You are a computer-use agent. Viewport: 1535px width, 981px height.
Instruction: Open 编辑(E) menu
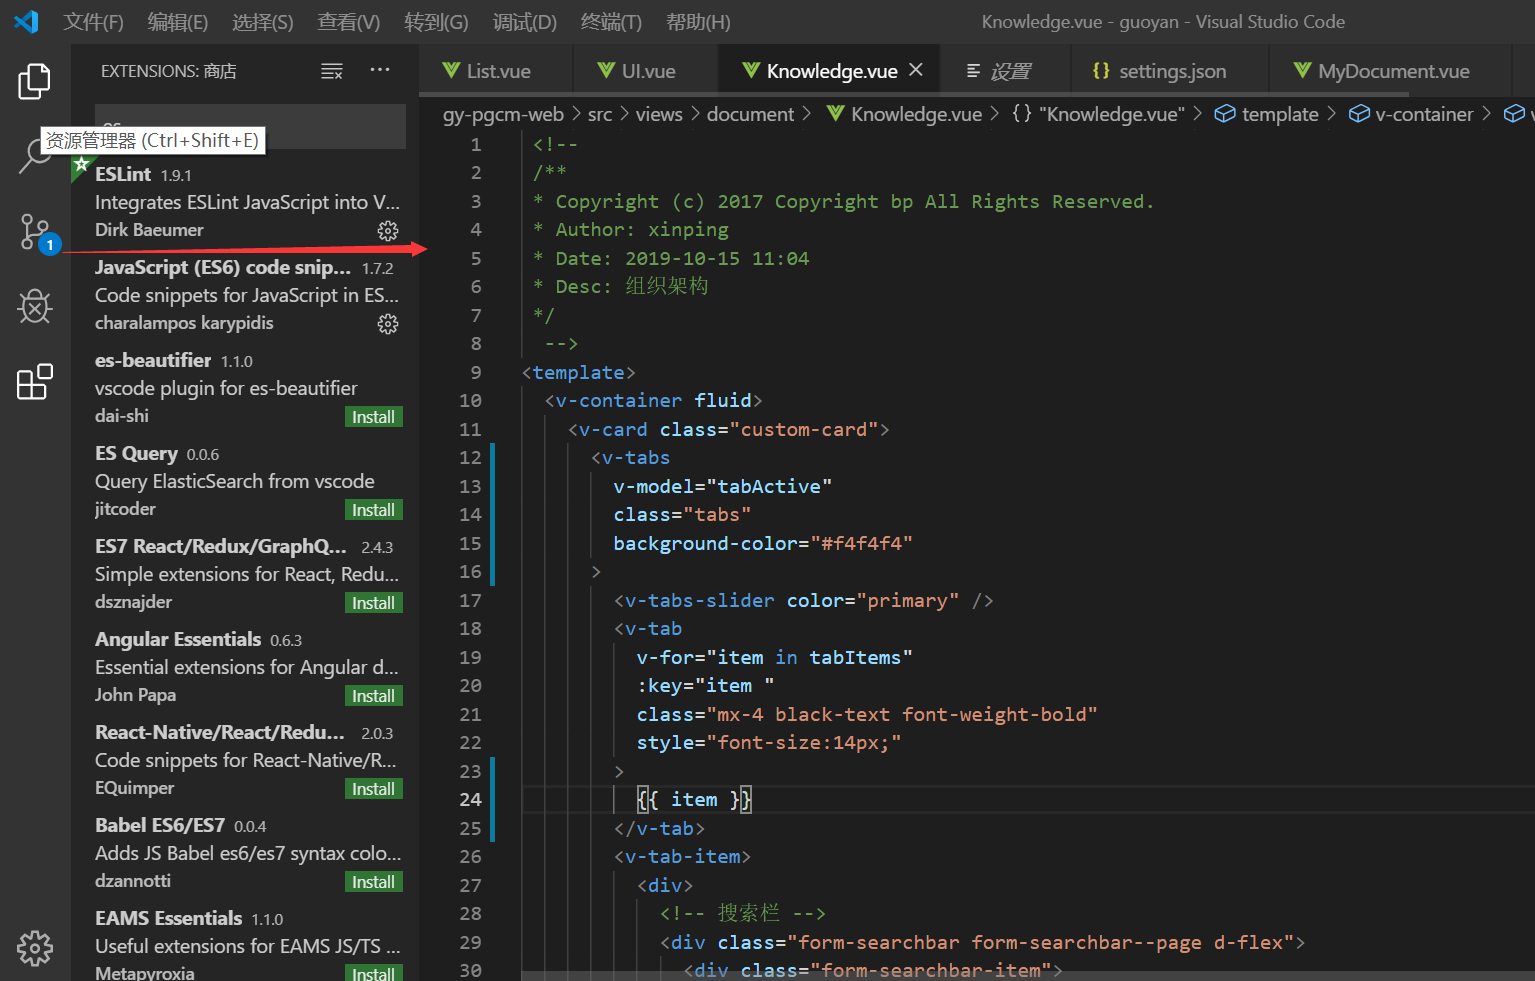click(x=178, y=22)
